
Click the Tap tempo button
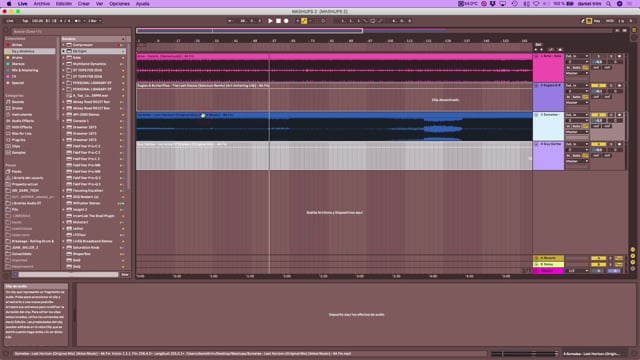pos(25,21)
